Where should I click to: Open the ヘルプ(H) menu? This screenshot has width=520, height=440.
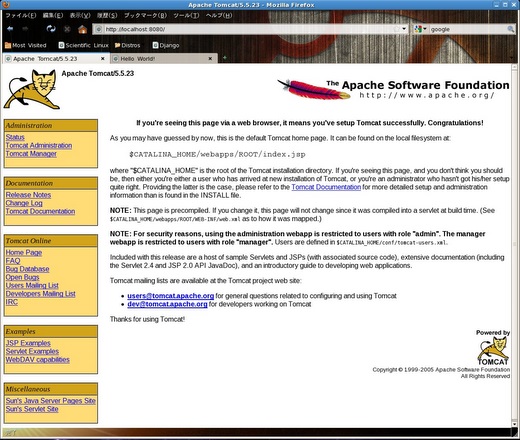[219, 15]
